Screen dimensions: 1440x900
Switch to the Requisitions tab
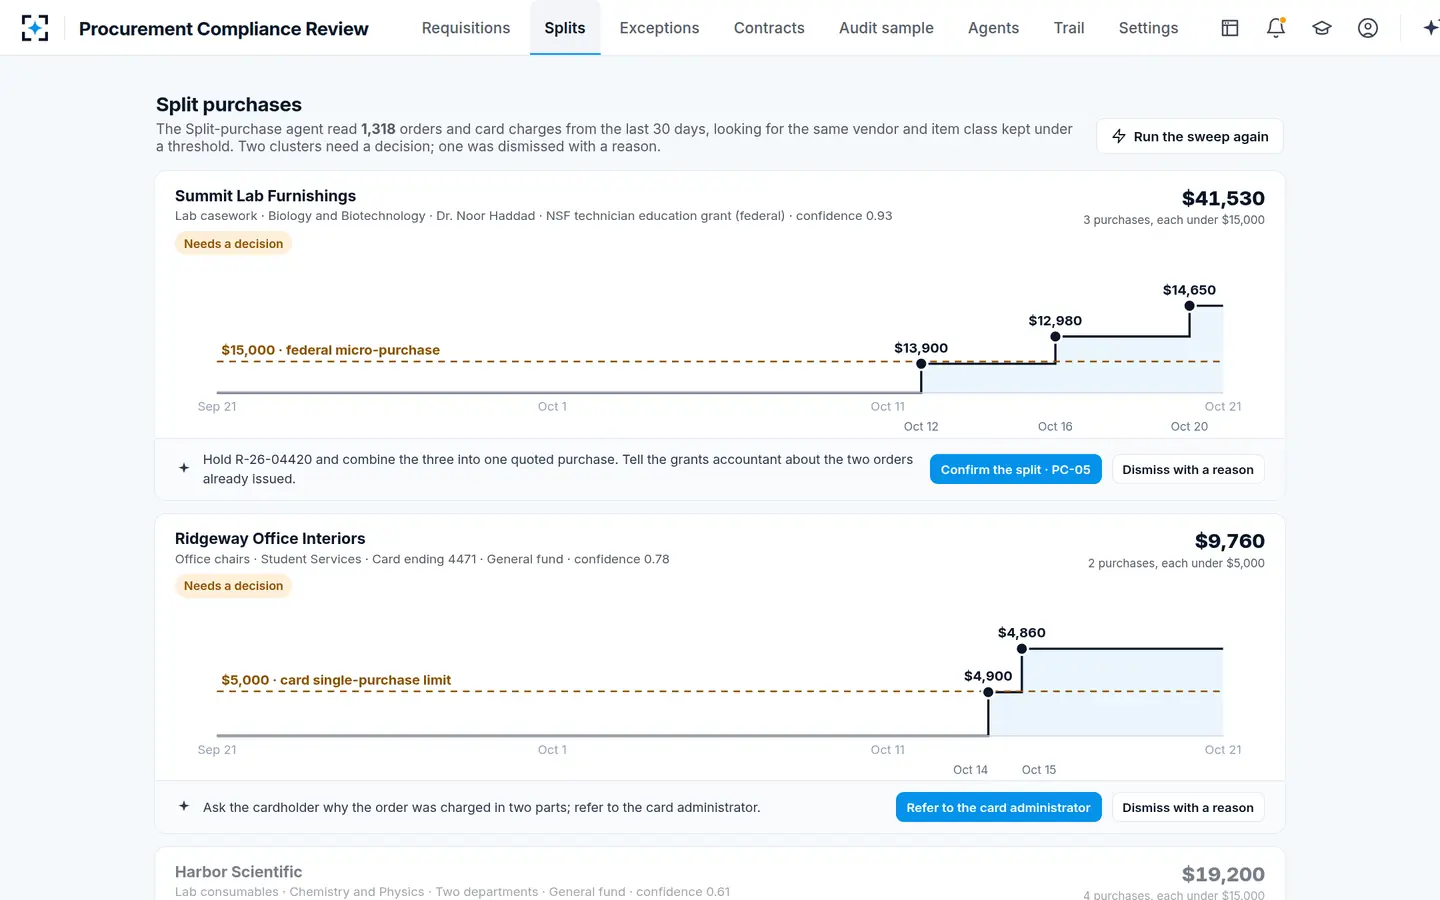466,28
